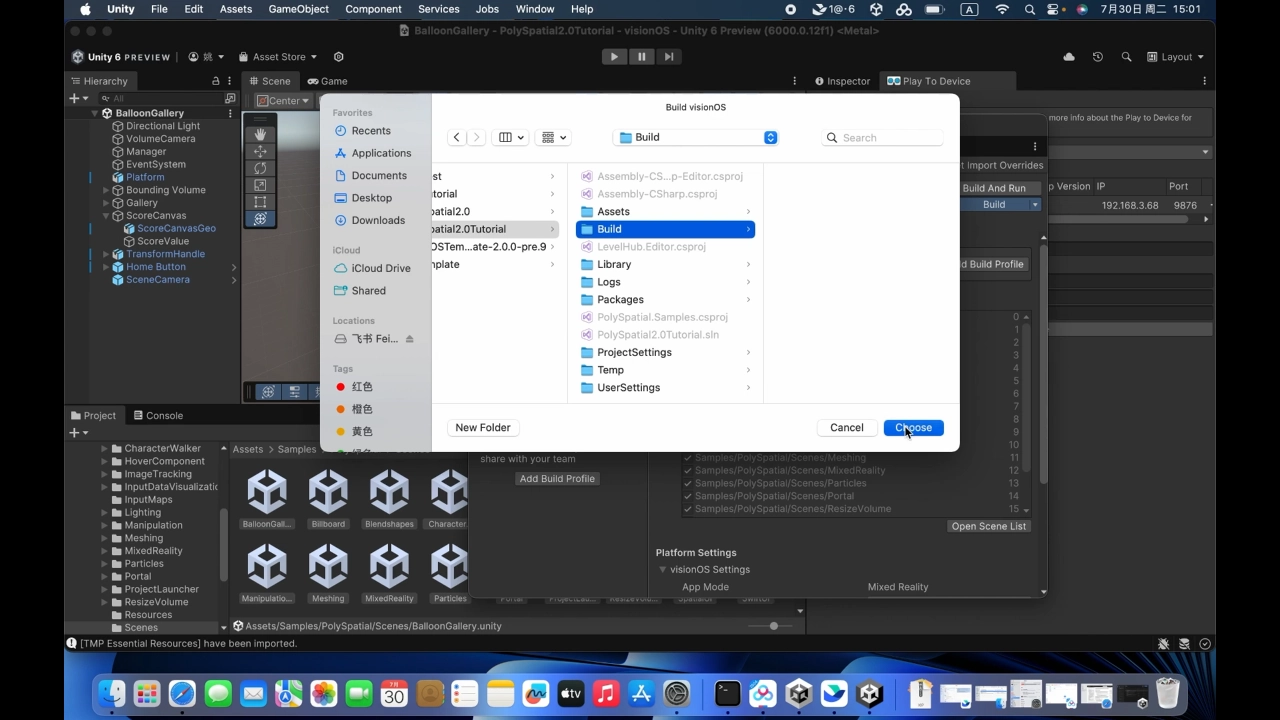The width and height of the screenshot is (1280, 720).
Task: Open the Asset Store dropdown
Action: click(278, 57)
